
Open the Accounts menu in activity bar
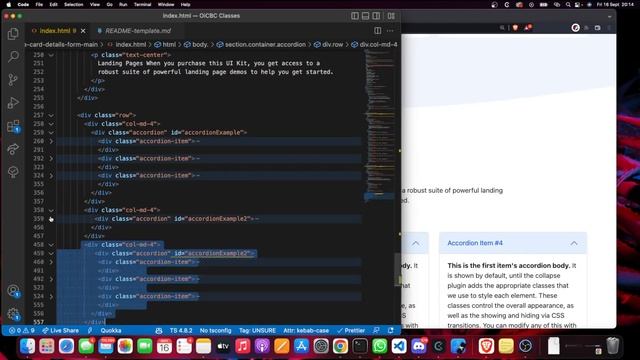click(x=13, y=291)
